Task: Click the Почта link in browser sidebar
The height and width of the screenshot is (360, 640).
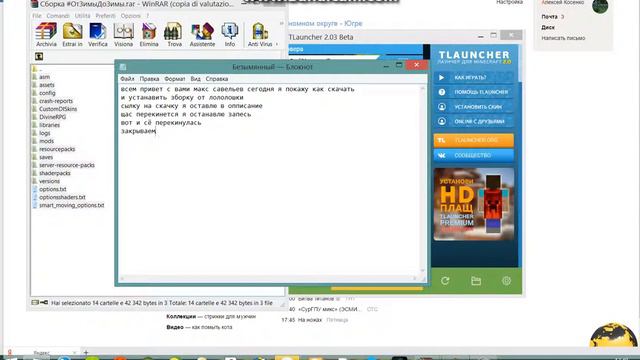Action: tap(549, 17)
